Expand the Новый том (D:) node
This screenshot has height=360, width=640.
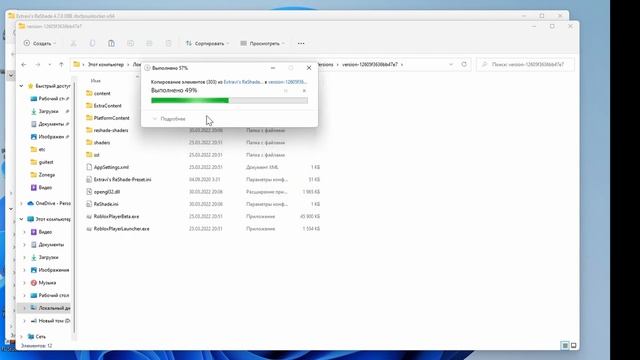coord(24,321)
